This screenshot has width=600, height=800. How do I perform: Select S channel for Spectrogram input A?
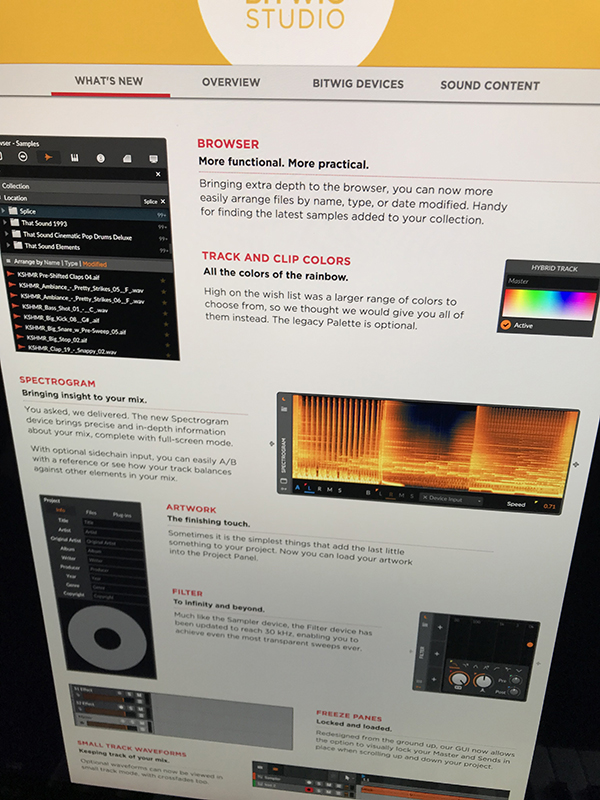[x=339, y=490]
